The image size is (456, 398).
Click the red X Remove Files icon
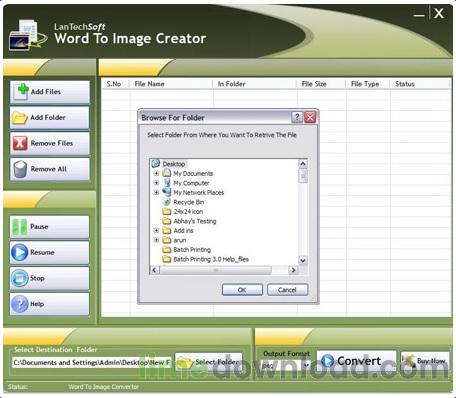click(20, 143)
